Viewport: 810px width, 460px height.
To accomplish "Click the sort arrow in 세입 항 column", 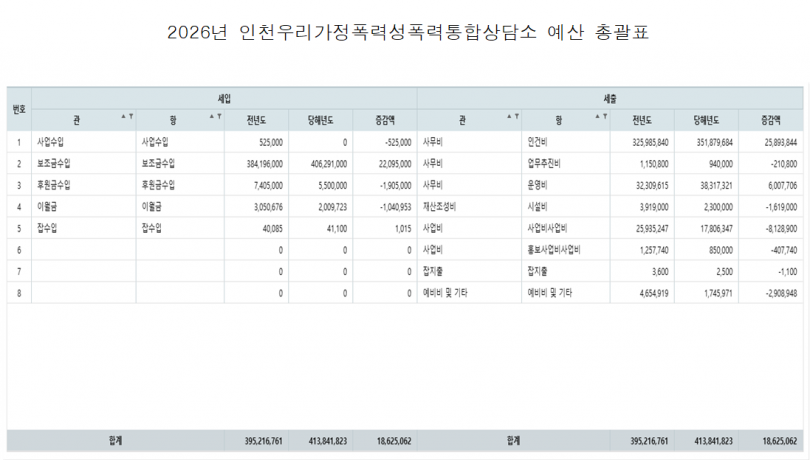I will click(x=211, y=117).
